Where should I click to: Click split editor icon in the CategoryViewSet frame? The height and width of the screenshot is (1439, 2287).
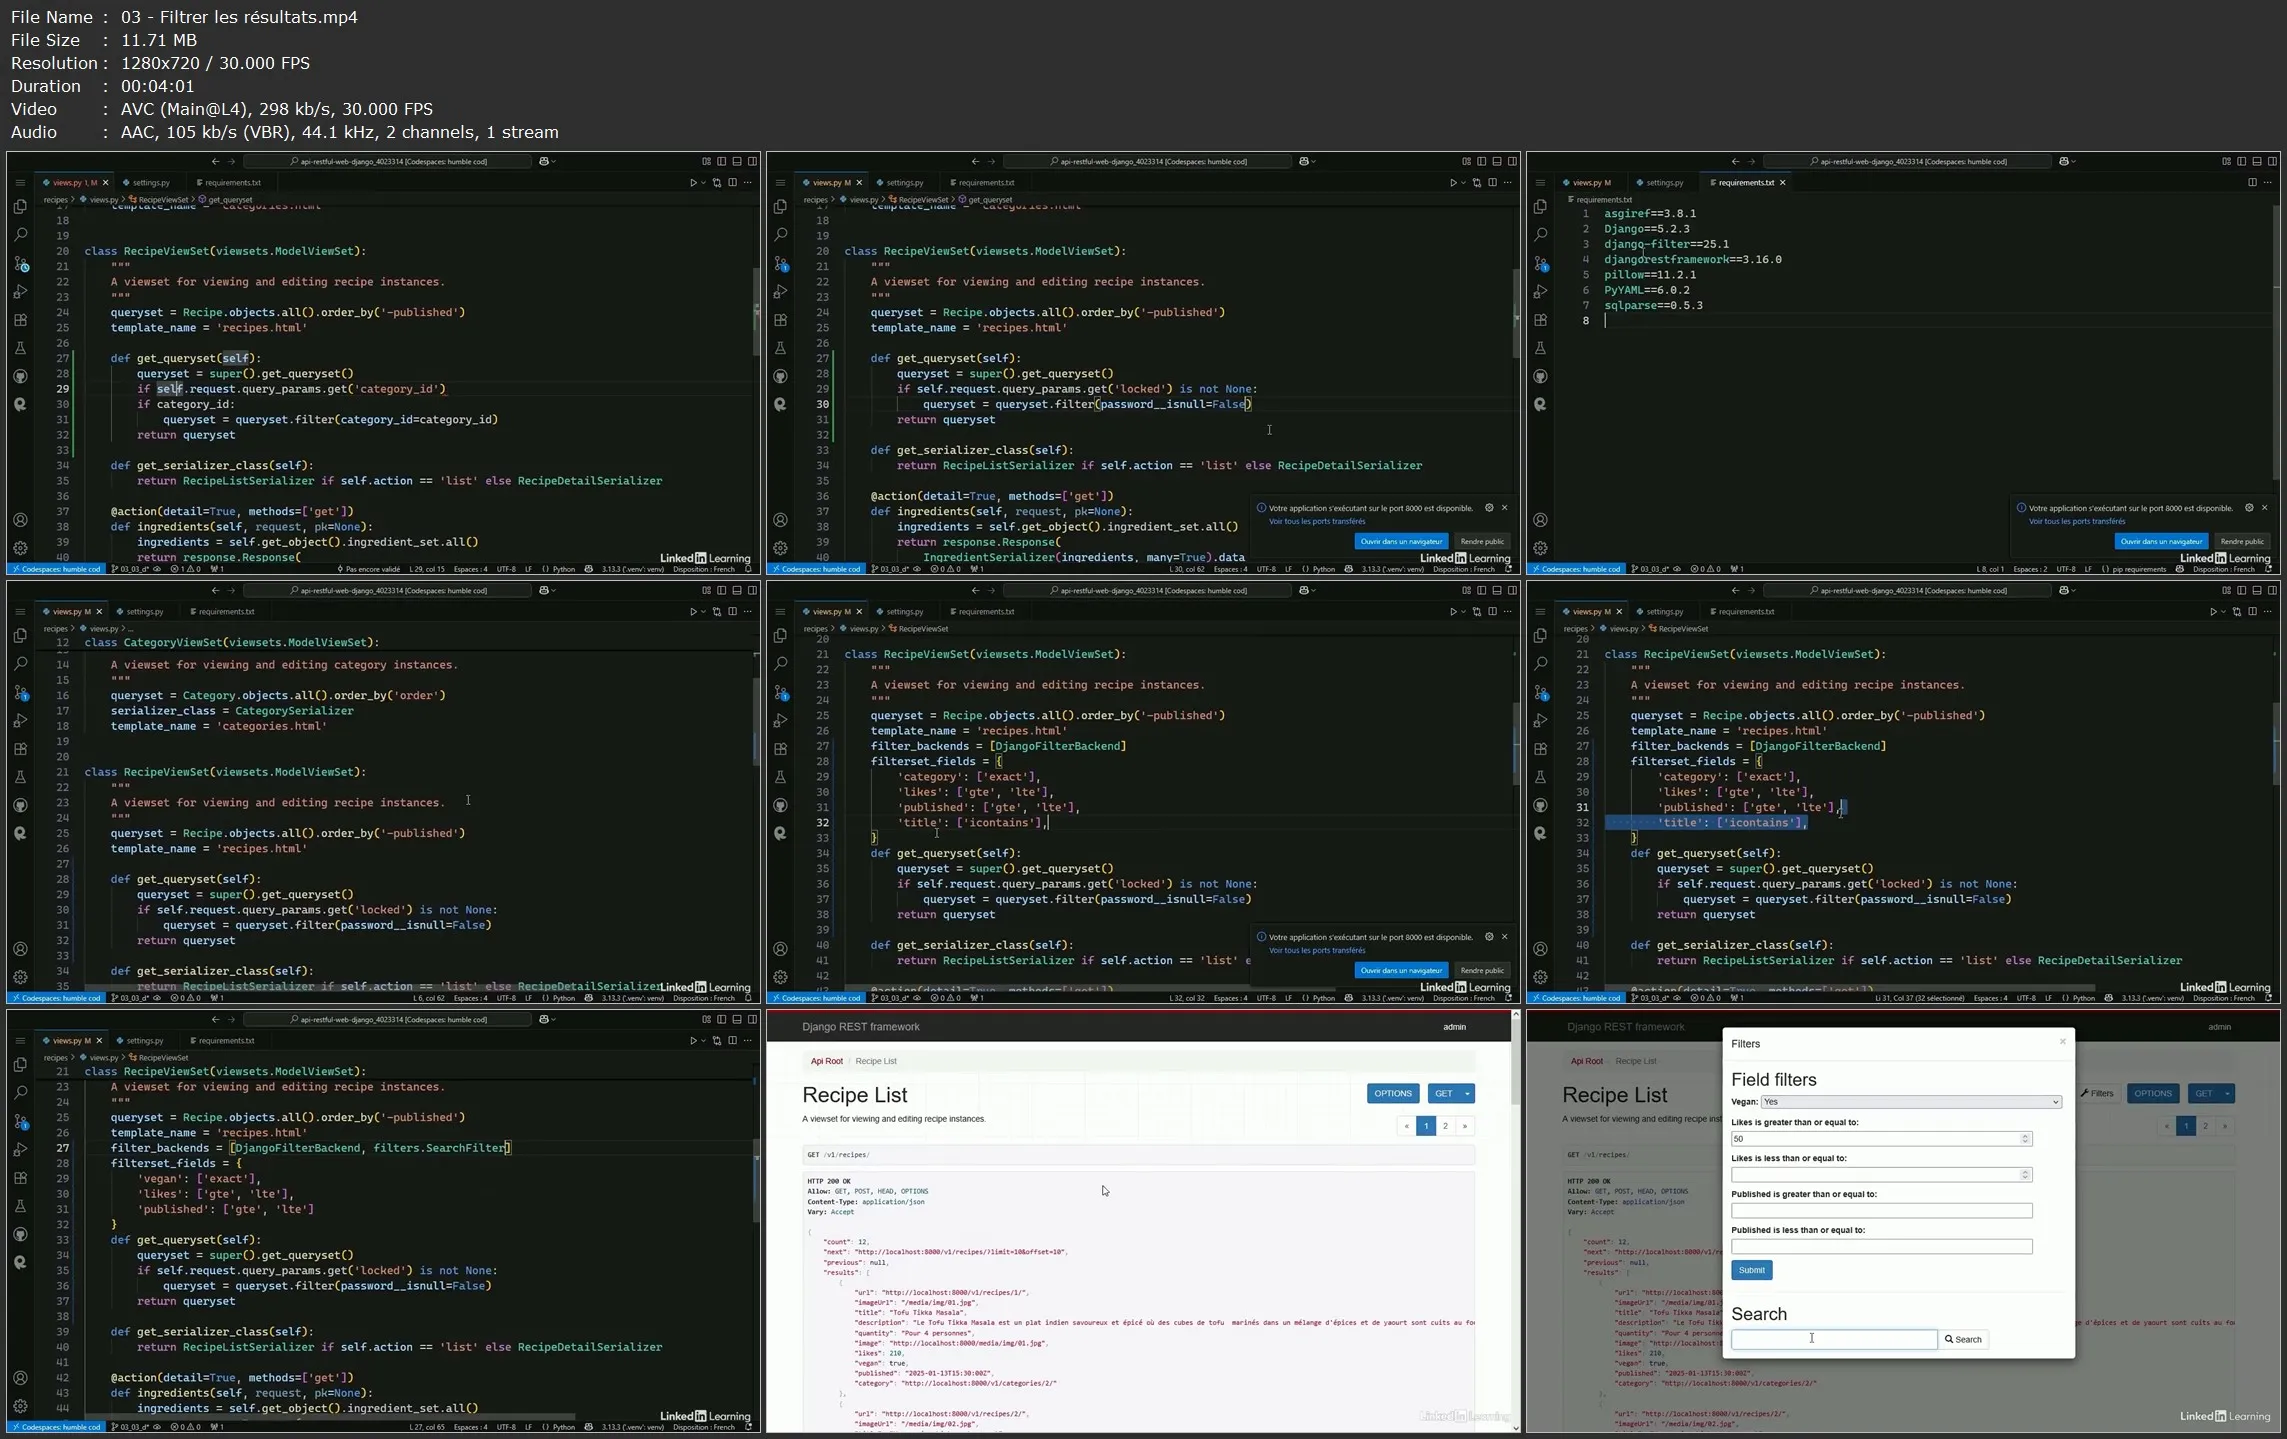tap(732, 611)
